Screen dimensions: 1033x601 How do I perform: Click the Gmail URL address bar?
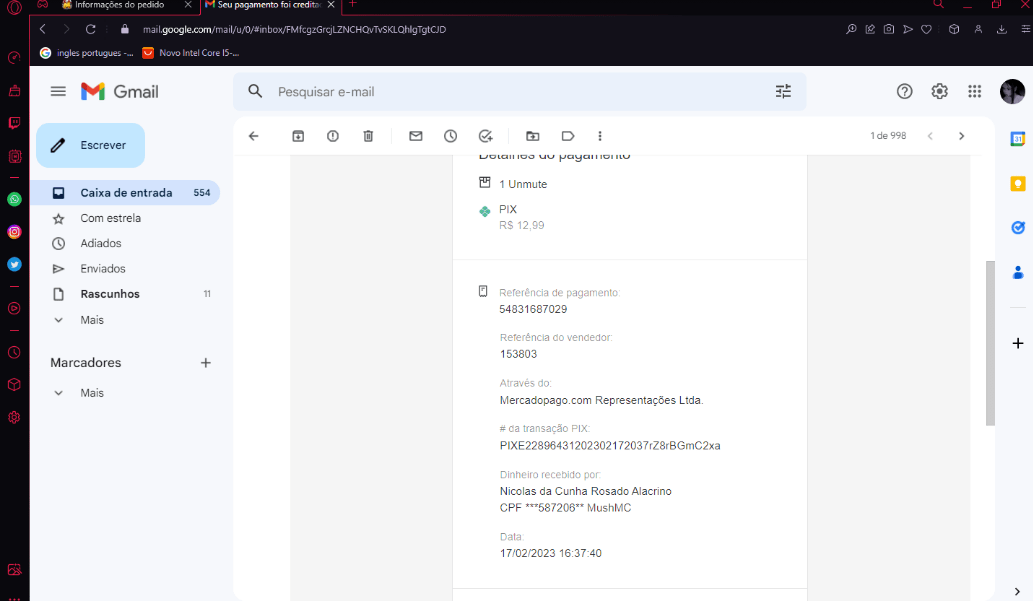click(294, 30)
